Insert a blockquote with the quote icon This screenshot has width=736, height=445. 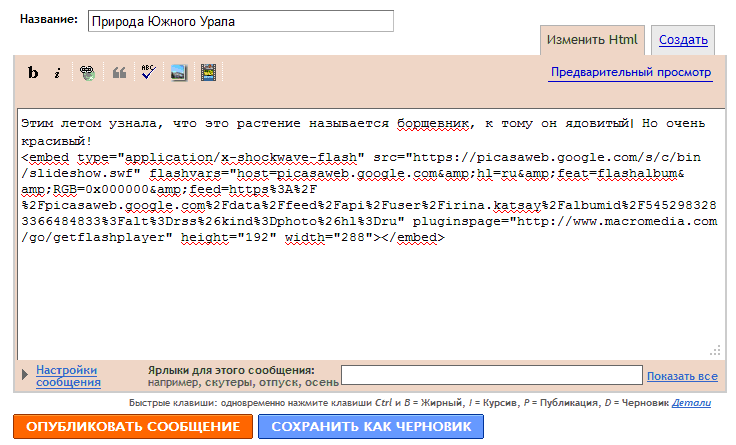tap(119, 73)
